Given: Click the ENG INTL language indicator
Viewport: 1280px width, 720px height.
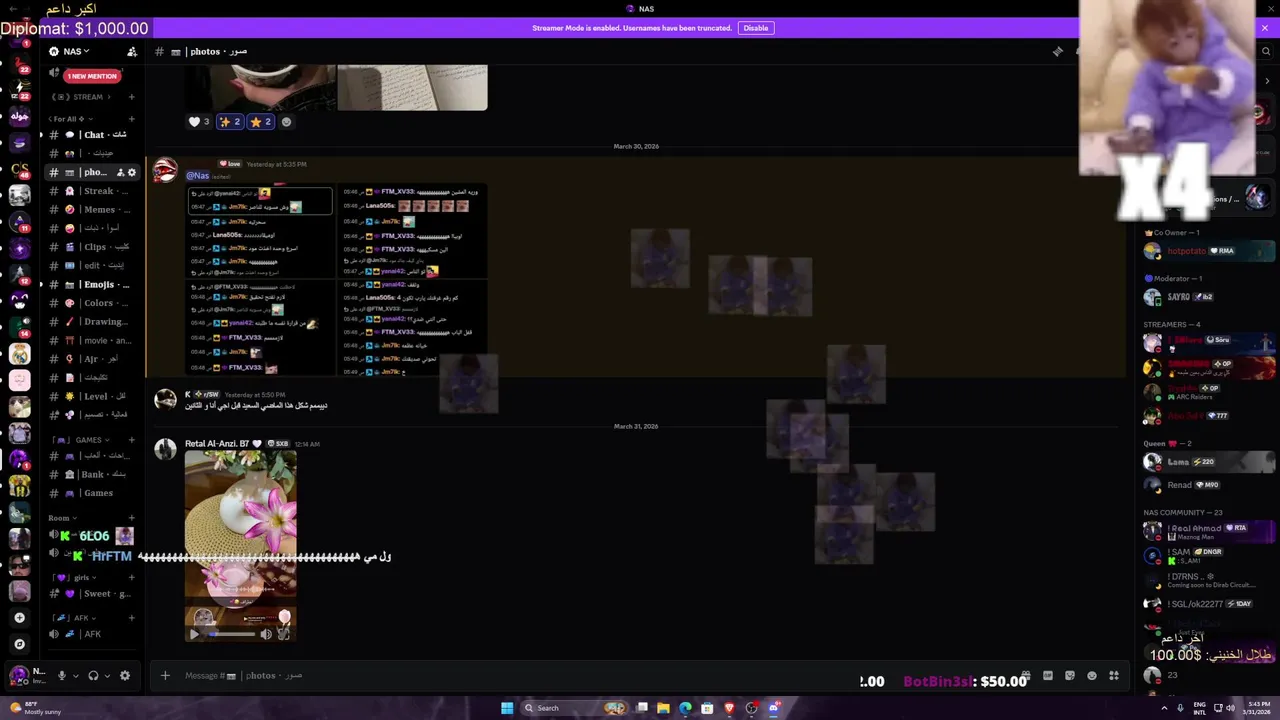Looking at the screenshot, I should click(x=1200, y=708).
